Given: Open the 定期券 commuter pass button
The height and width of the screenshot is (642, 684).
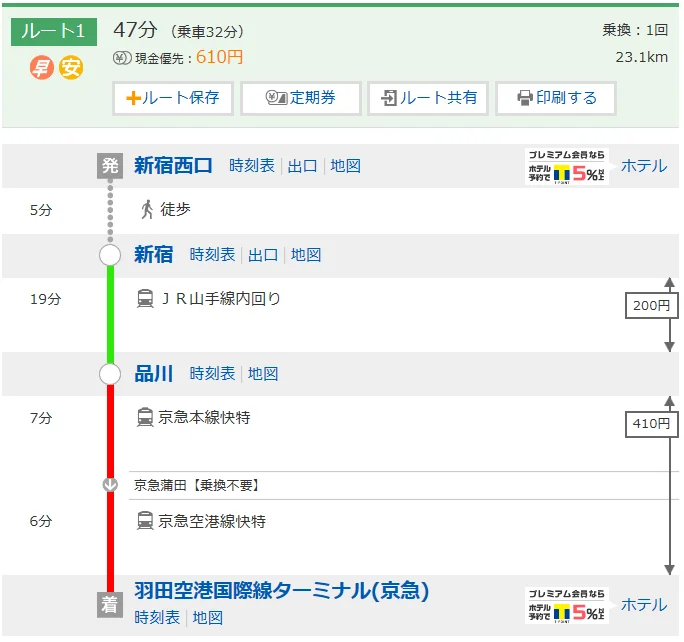Looking at the screenshot, I should click(300, 98).
